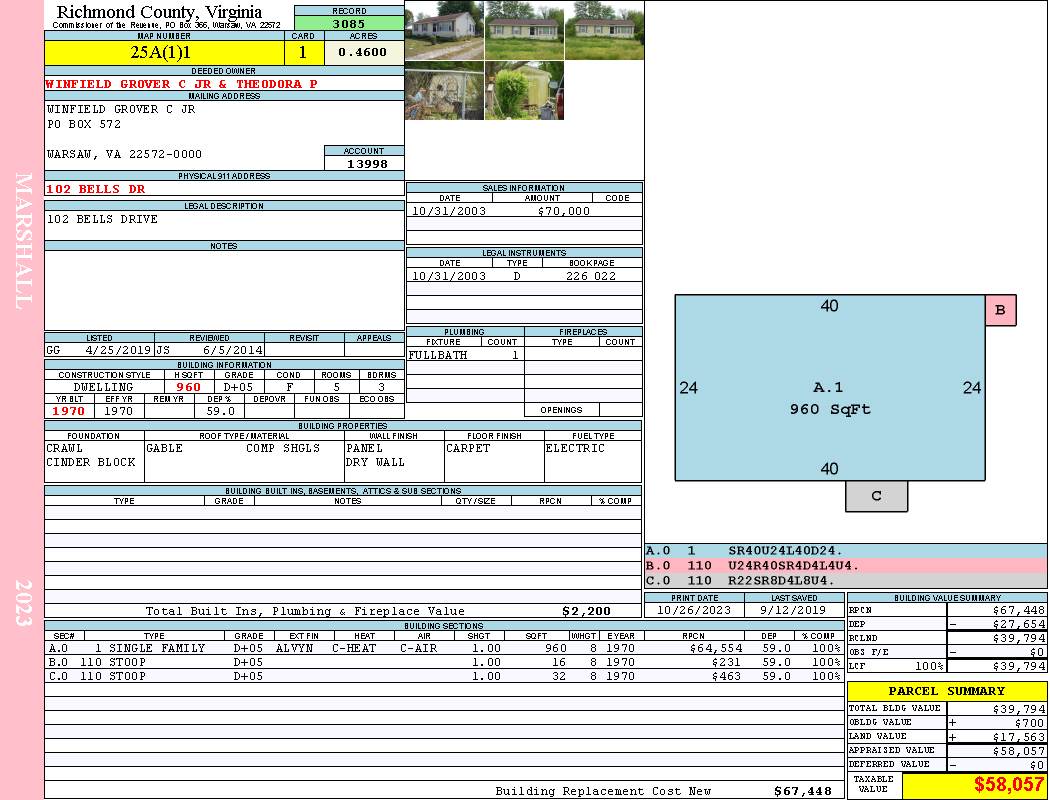This screenshot has width=1050, height=800.
Task: Click the FULLBATH plumbing fixture row
Action: pyautogui.click(x=465, y=355)
